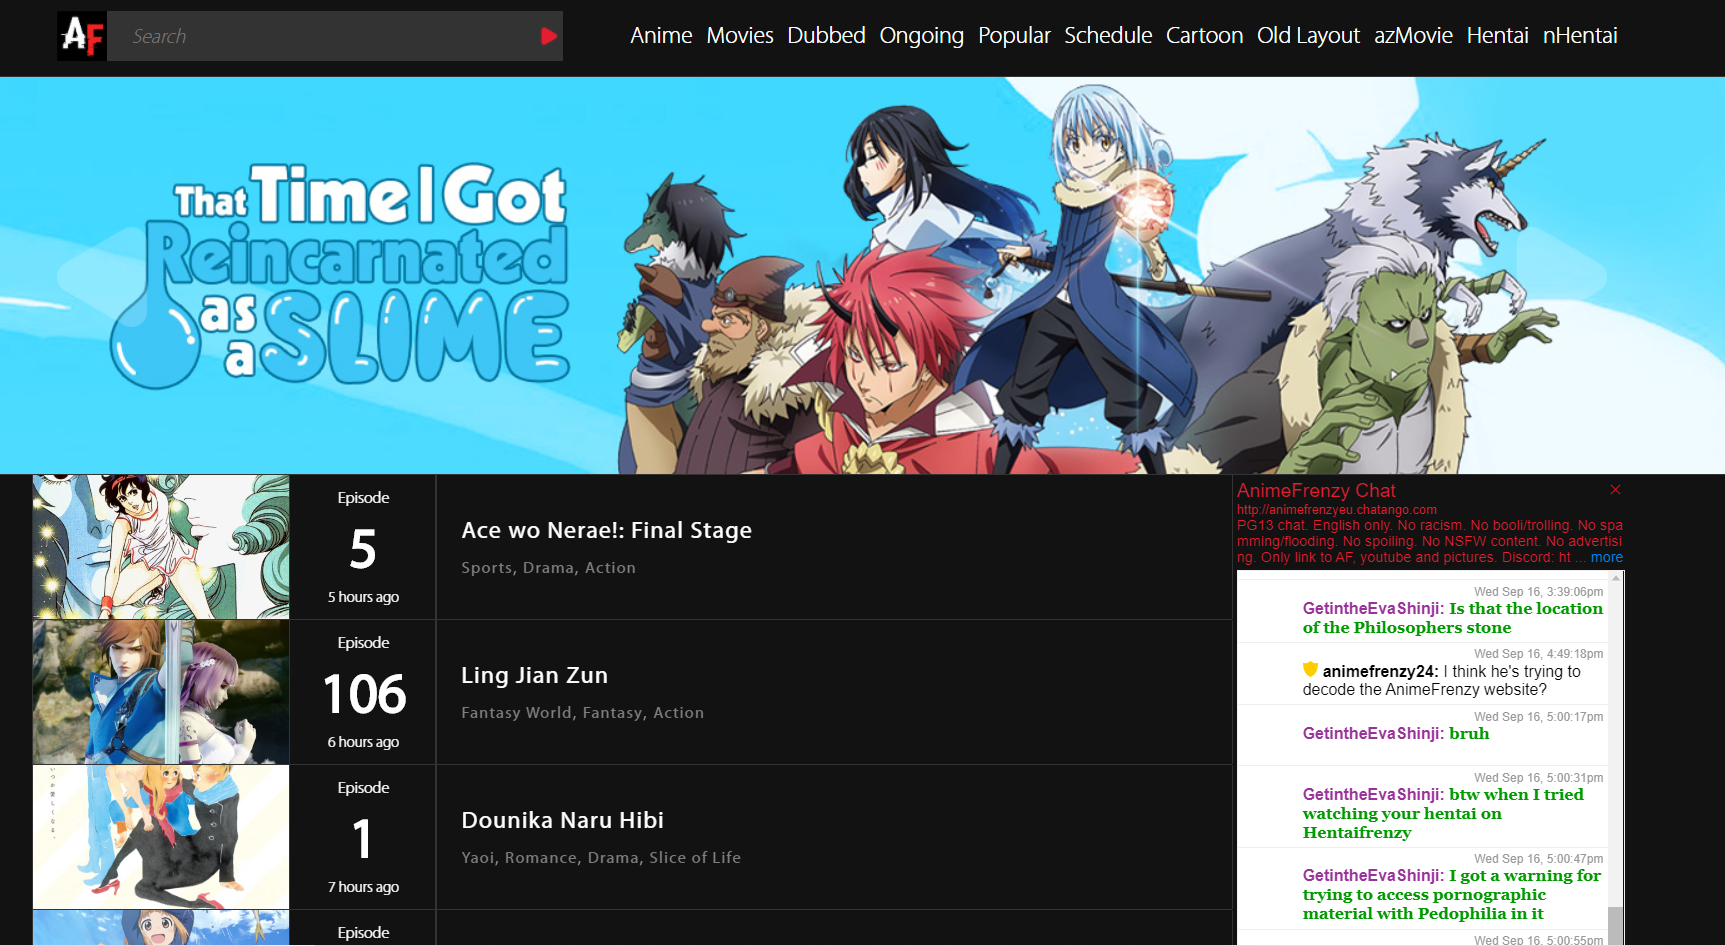The width and height of the screenshot is (1725, 946).
Task: Click the animefrenzy24 username in chat
Action: tap(1380, 671)
